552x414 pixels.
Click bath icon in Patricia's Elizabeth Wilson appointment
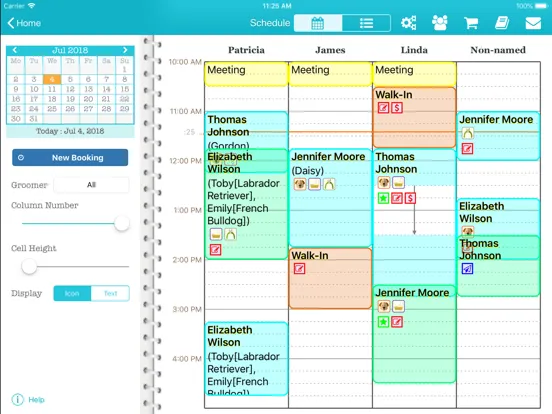(x=216, y=234)
